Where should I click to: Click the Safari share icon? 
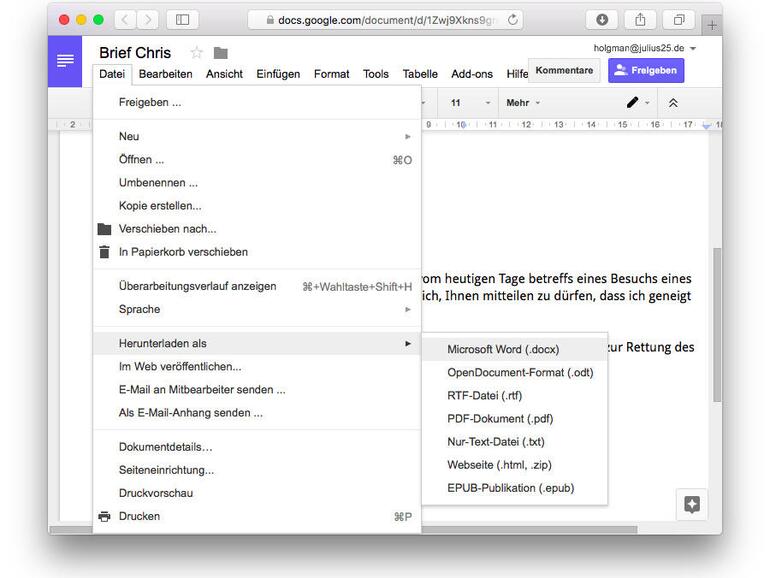point(640,20)
